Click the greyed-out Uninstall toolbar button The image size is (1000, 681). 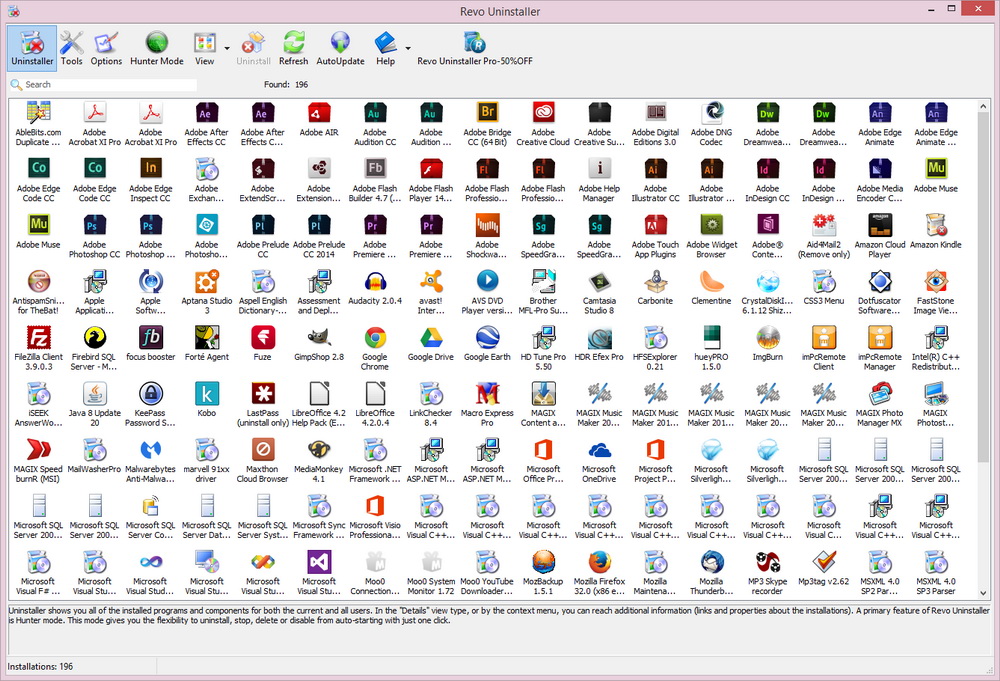tap(253, 48)
